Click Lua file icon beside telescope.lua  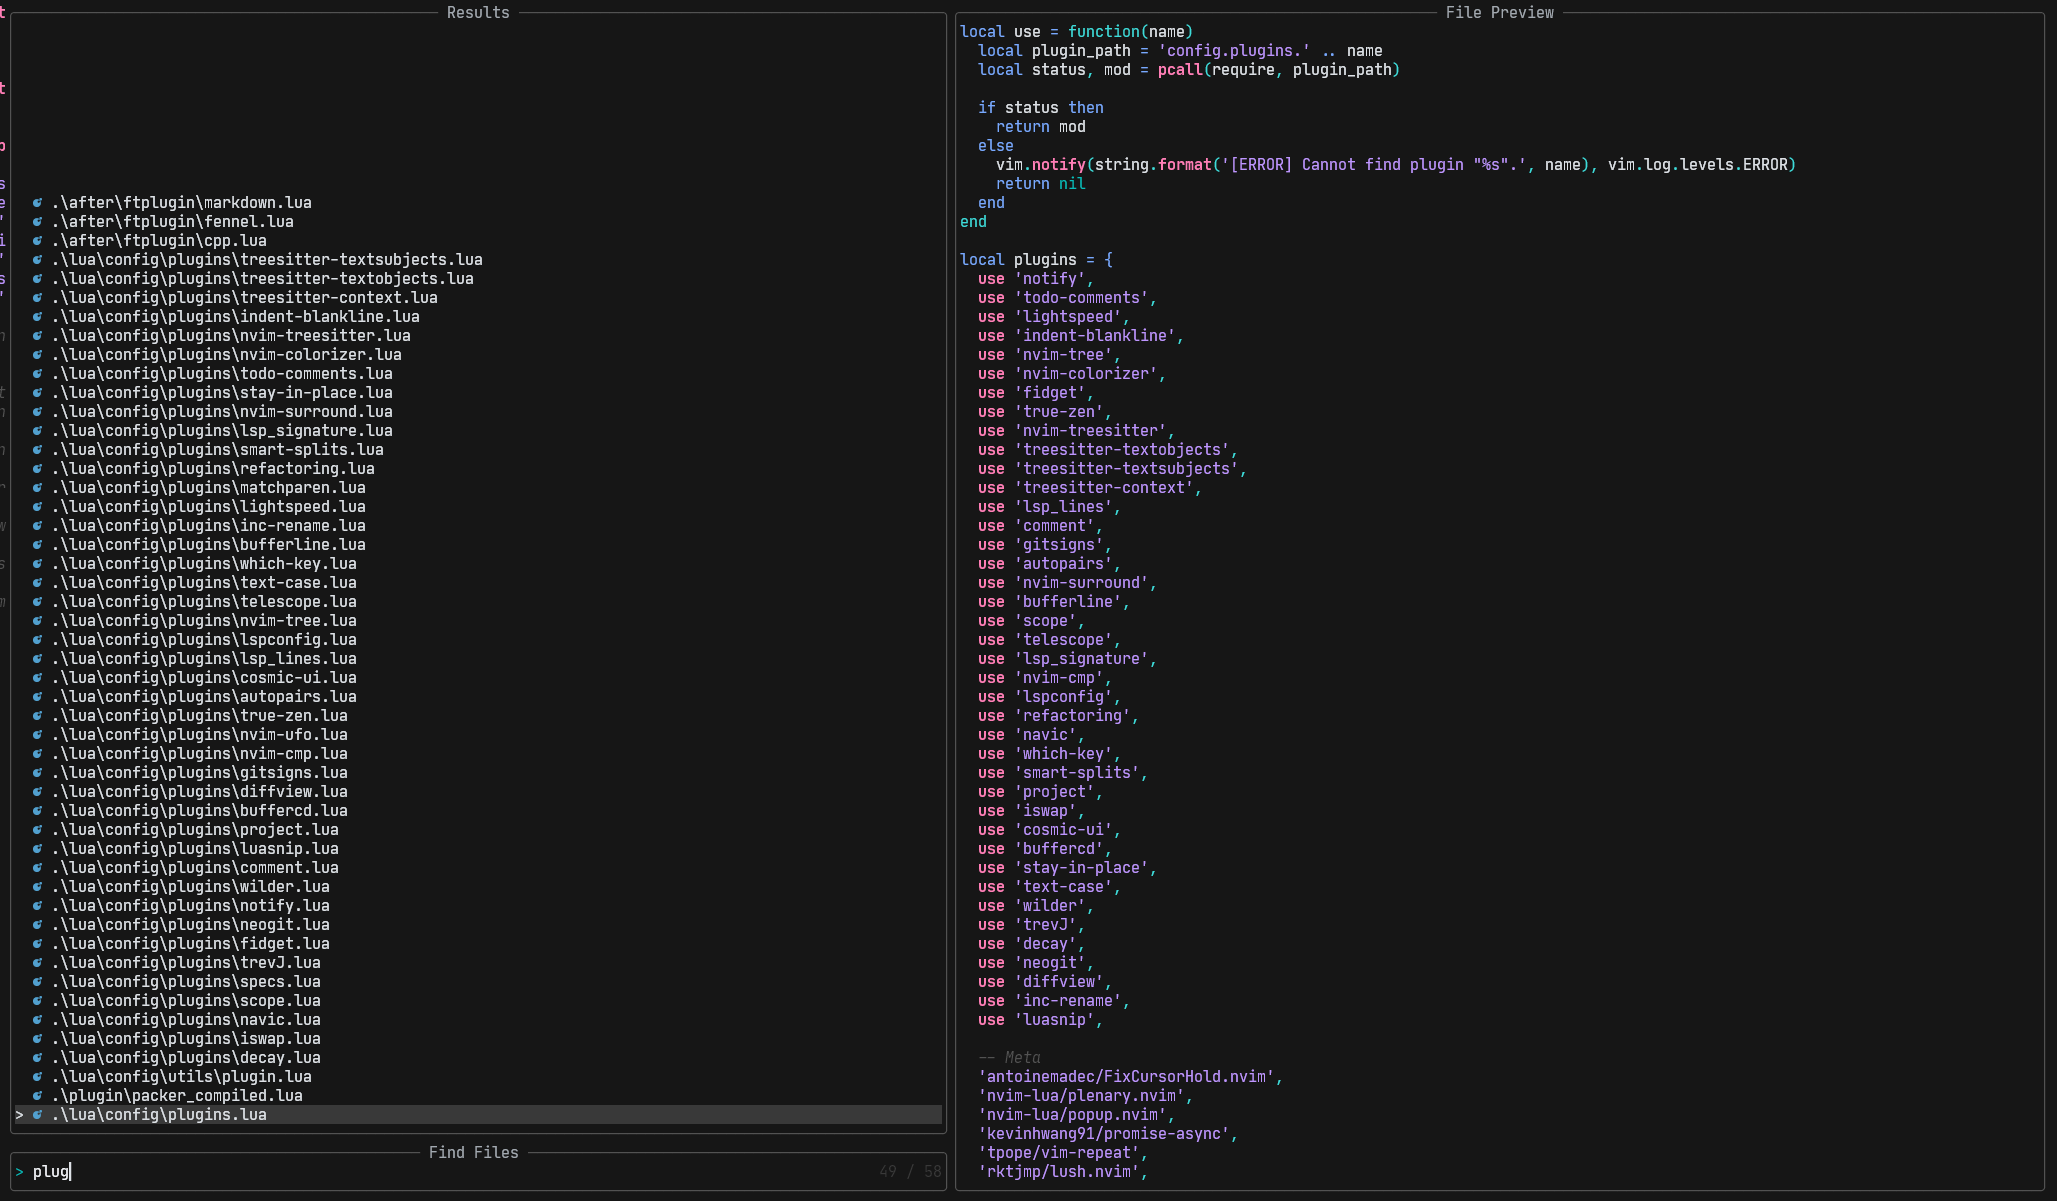(x=37, y=602)
